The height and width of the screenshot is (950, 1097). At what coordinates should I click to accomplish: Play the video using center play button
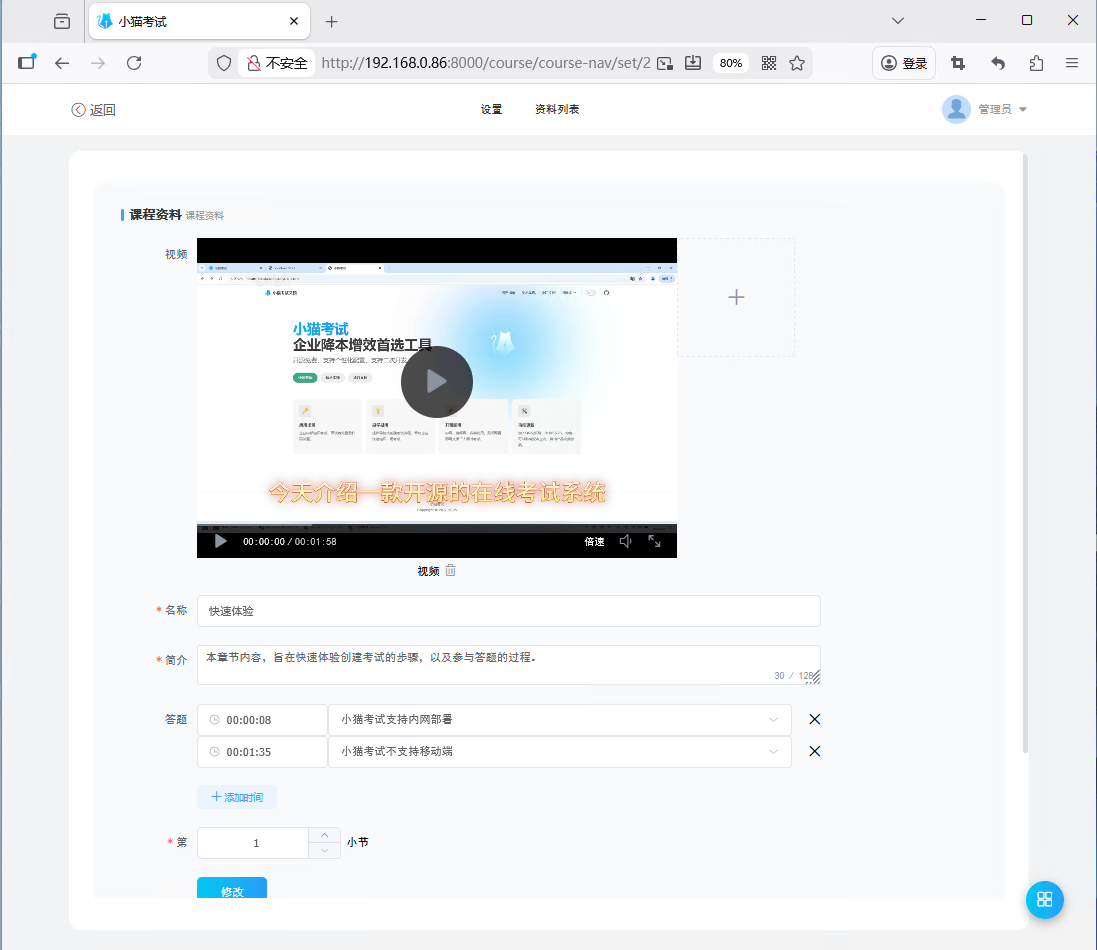point(437,381)
